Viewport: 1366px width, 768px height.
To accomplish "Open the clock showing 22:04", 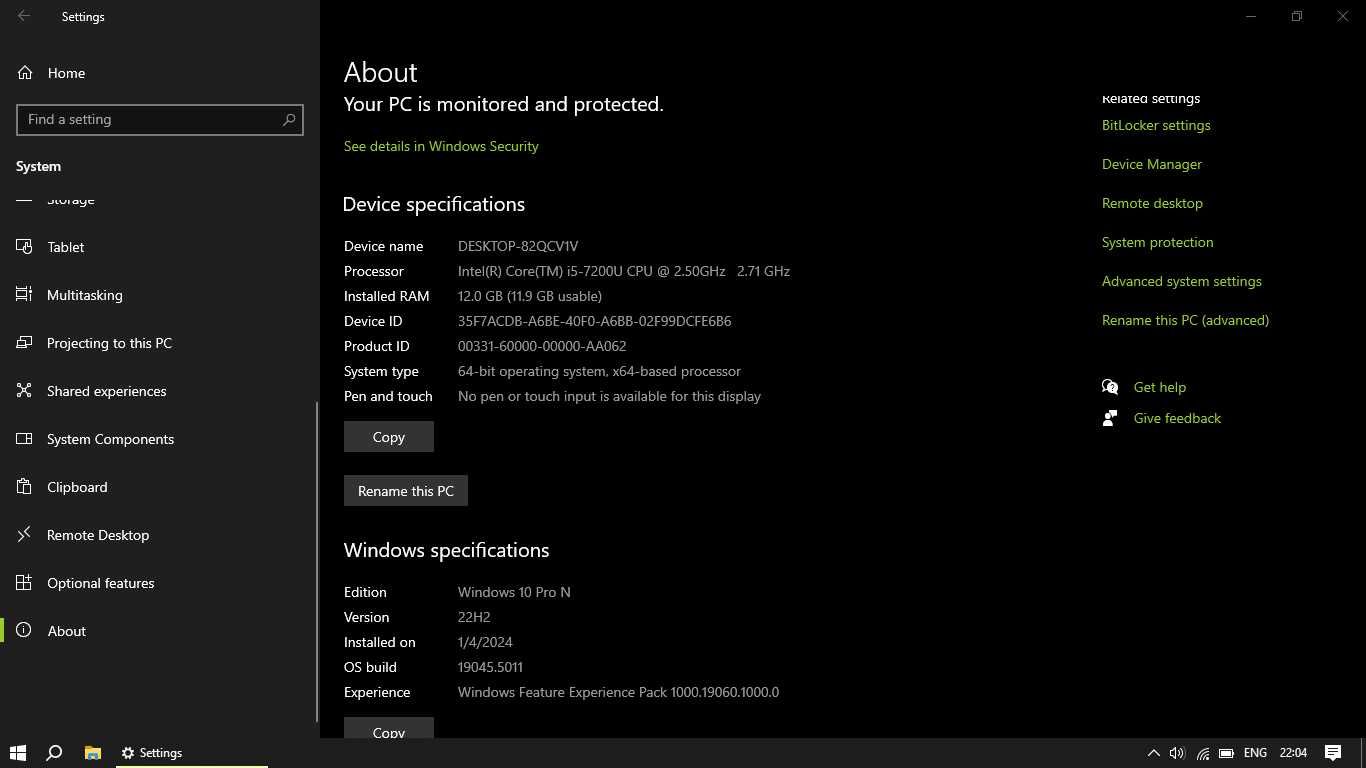I will point(1293,753).
